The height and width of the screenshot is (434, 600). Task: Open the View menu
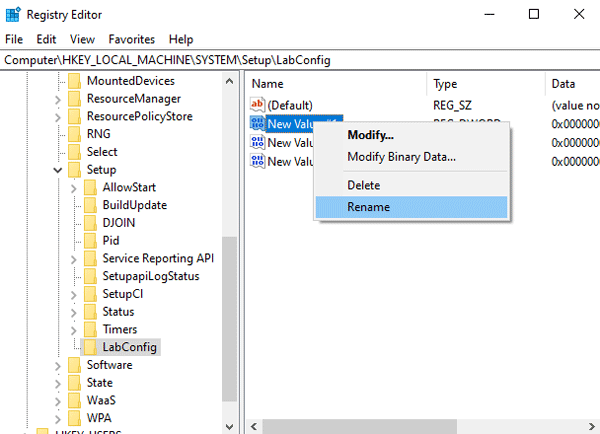pos(82,39)
